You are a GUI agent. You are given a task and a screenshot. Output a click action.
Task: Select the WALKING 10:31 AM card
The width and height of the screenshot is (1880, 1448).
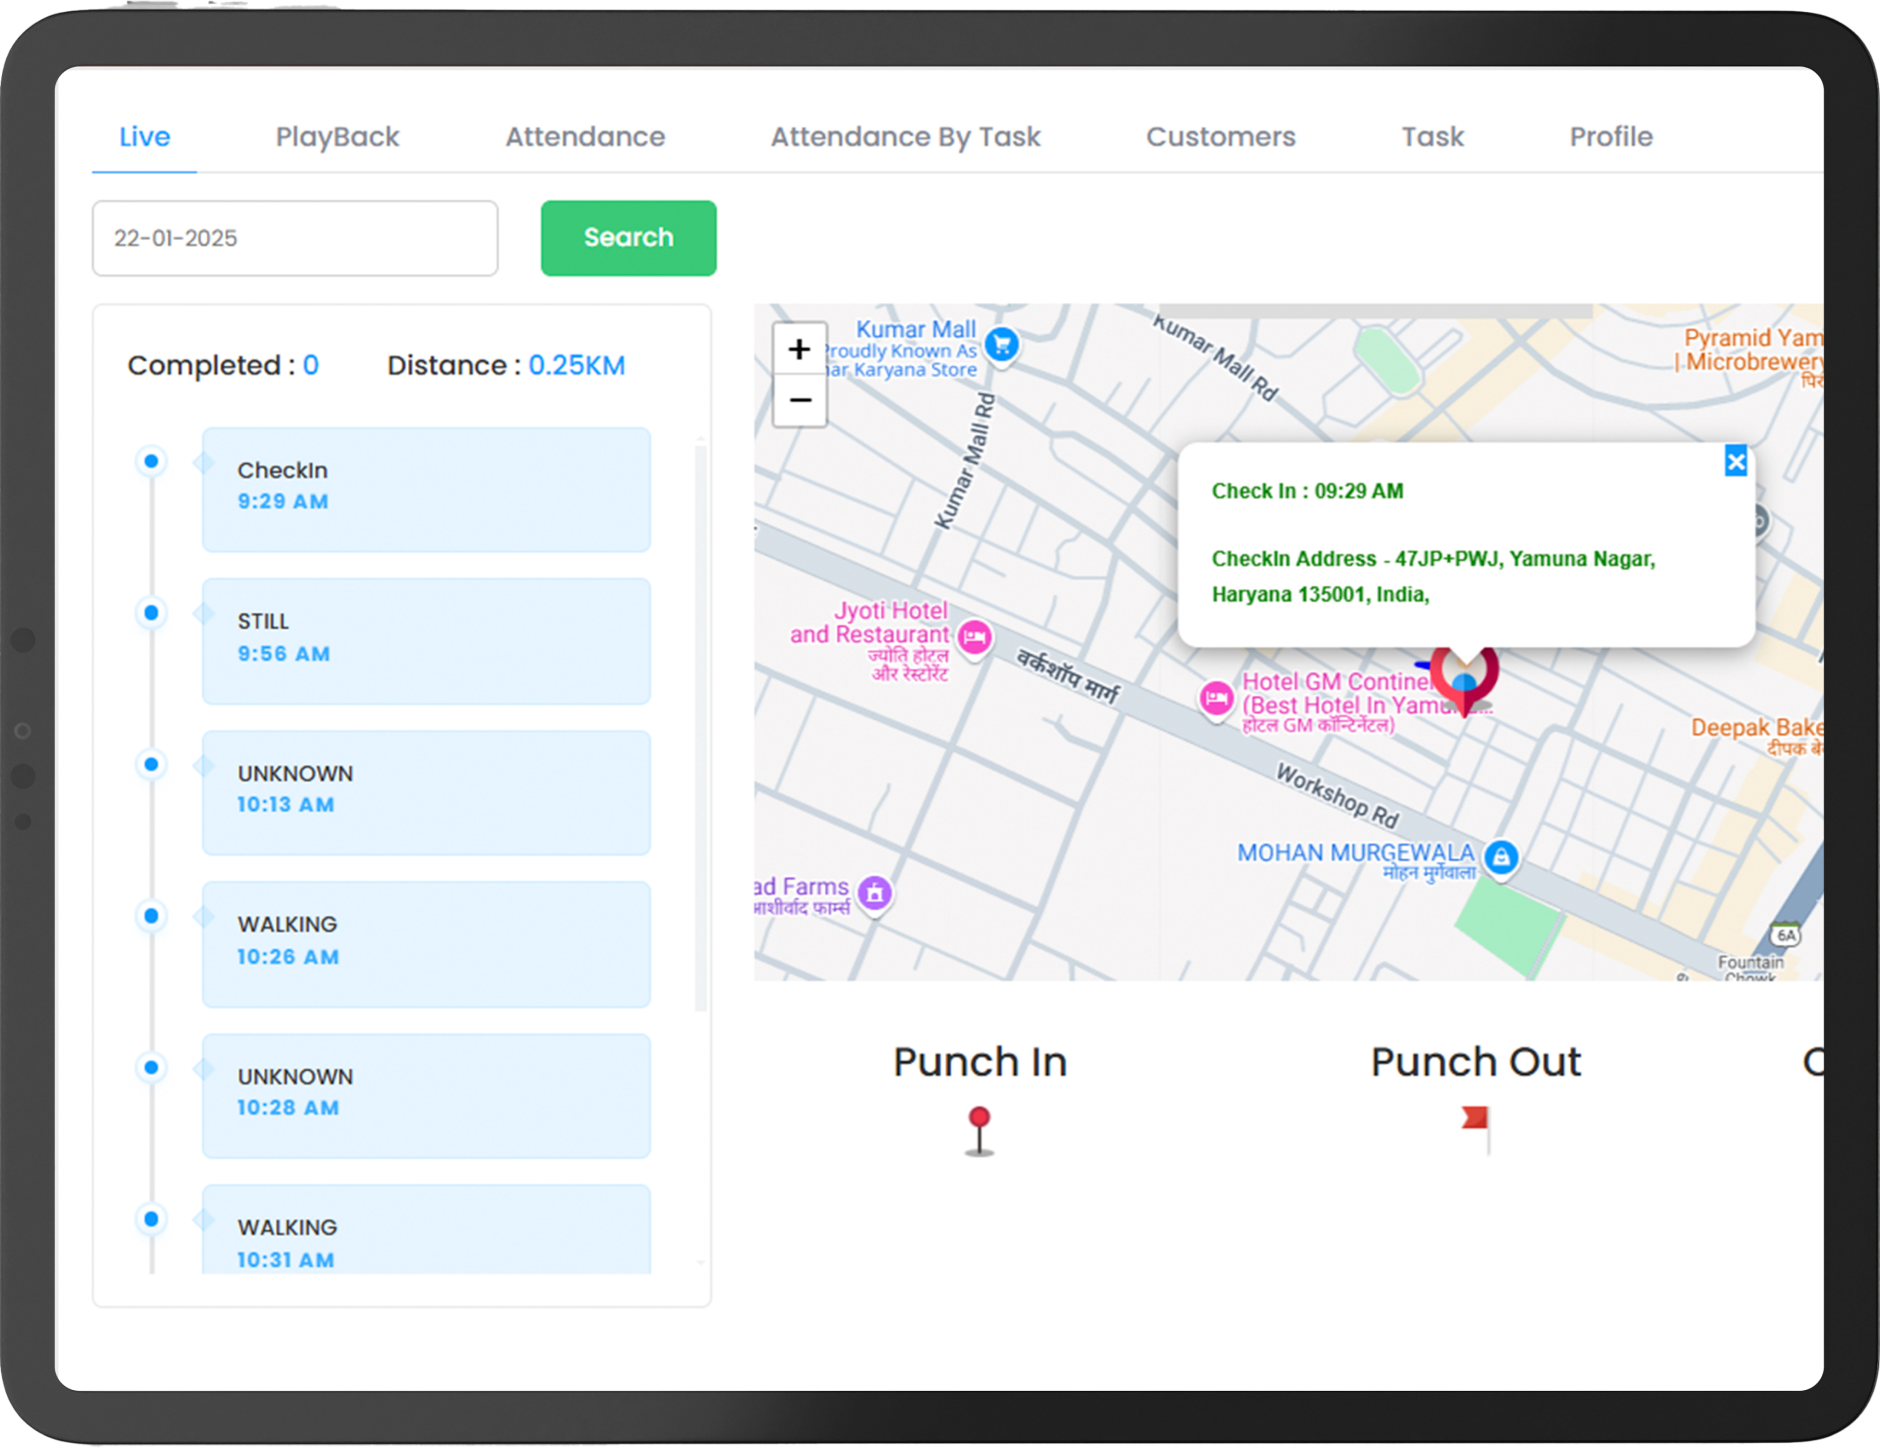[426, 1230]
